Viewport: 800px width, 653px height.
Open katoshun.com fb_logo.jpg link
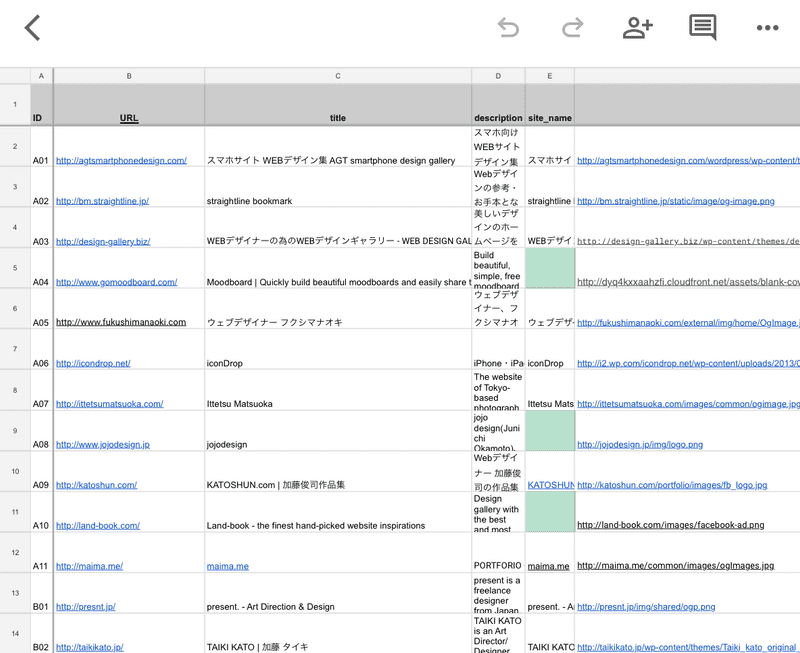coord(672,485)
